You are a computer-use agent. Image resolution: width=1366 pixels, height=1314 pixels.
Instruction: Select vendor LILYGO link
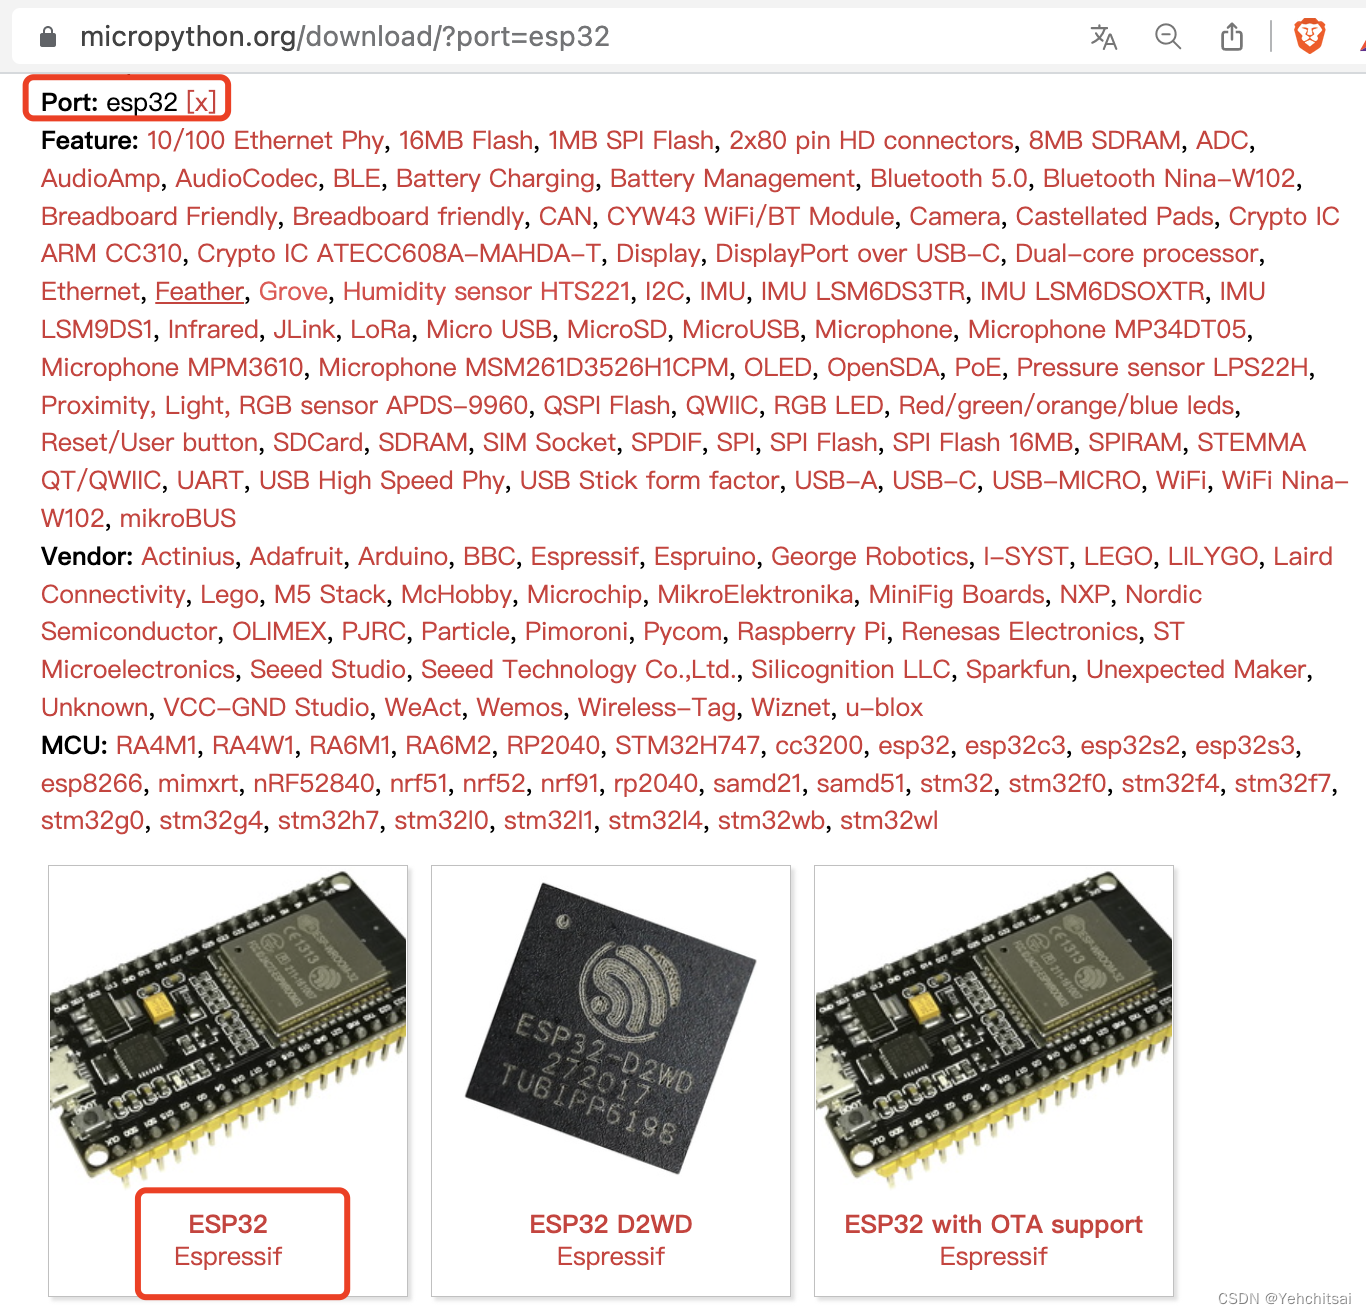(1213, 557)
